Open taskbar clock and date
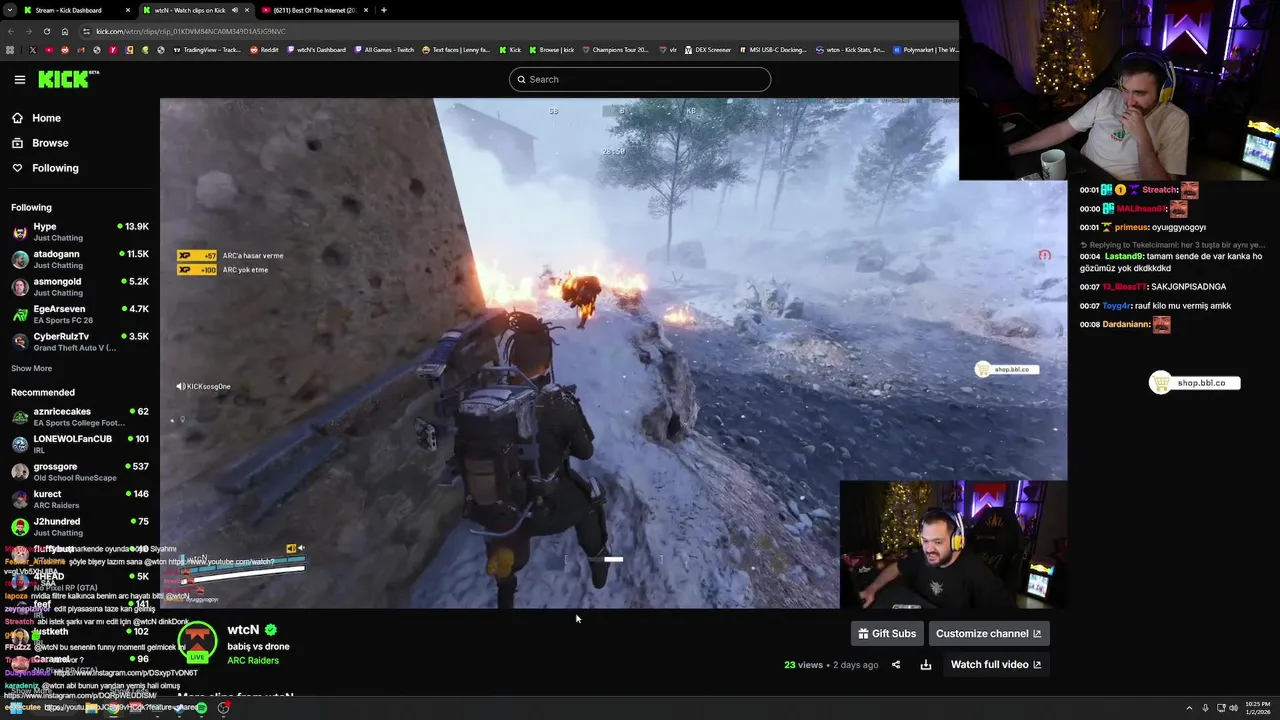This screenshot has height=720, width=1280. coord(1258,707)
